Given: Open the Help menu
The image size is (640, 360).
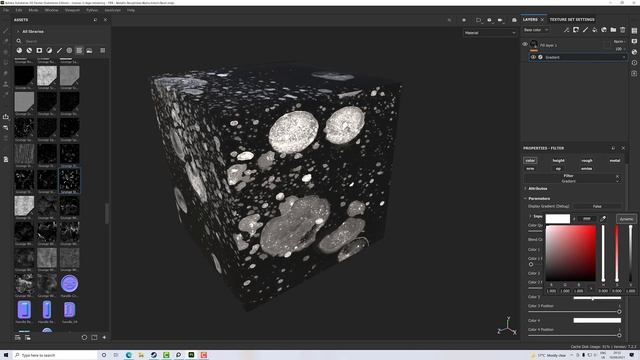Looking at the screenshot, I should point(131,10).
